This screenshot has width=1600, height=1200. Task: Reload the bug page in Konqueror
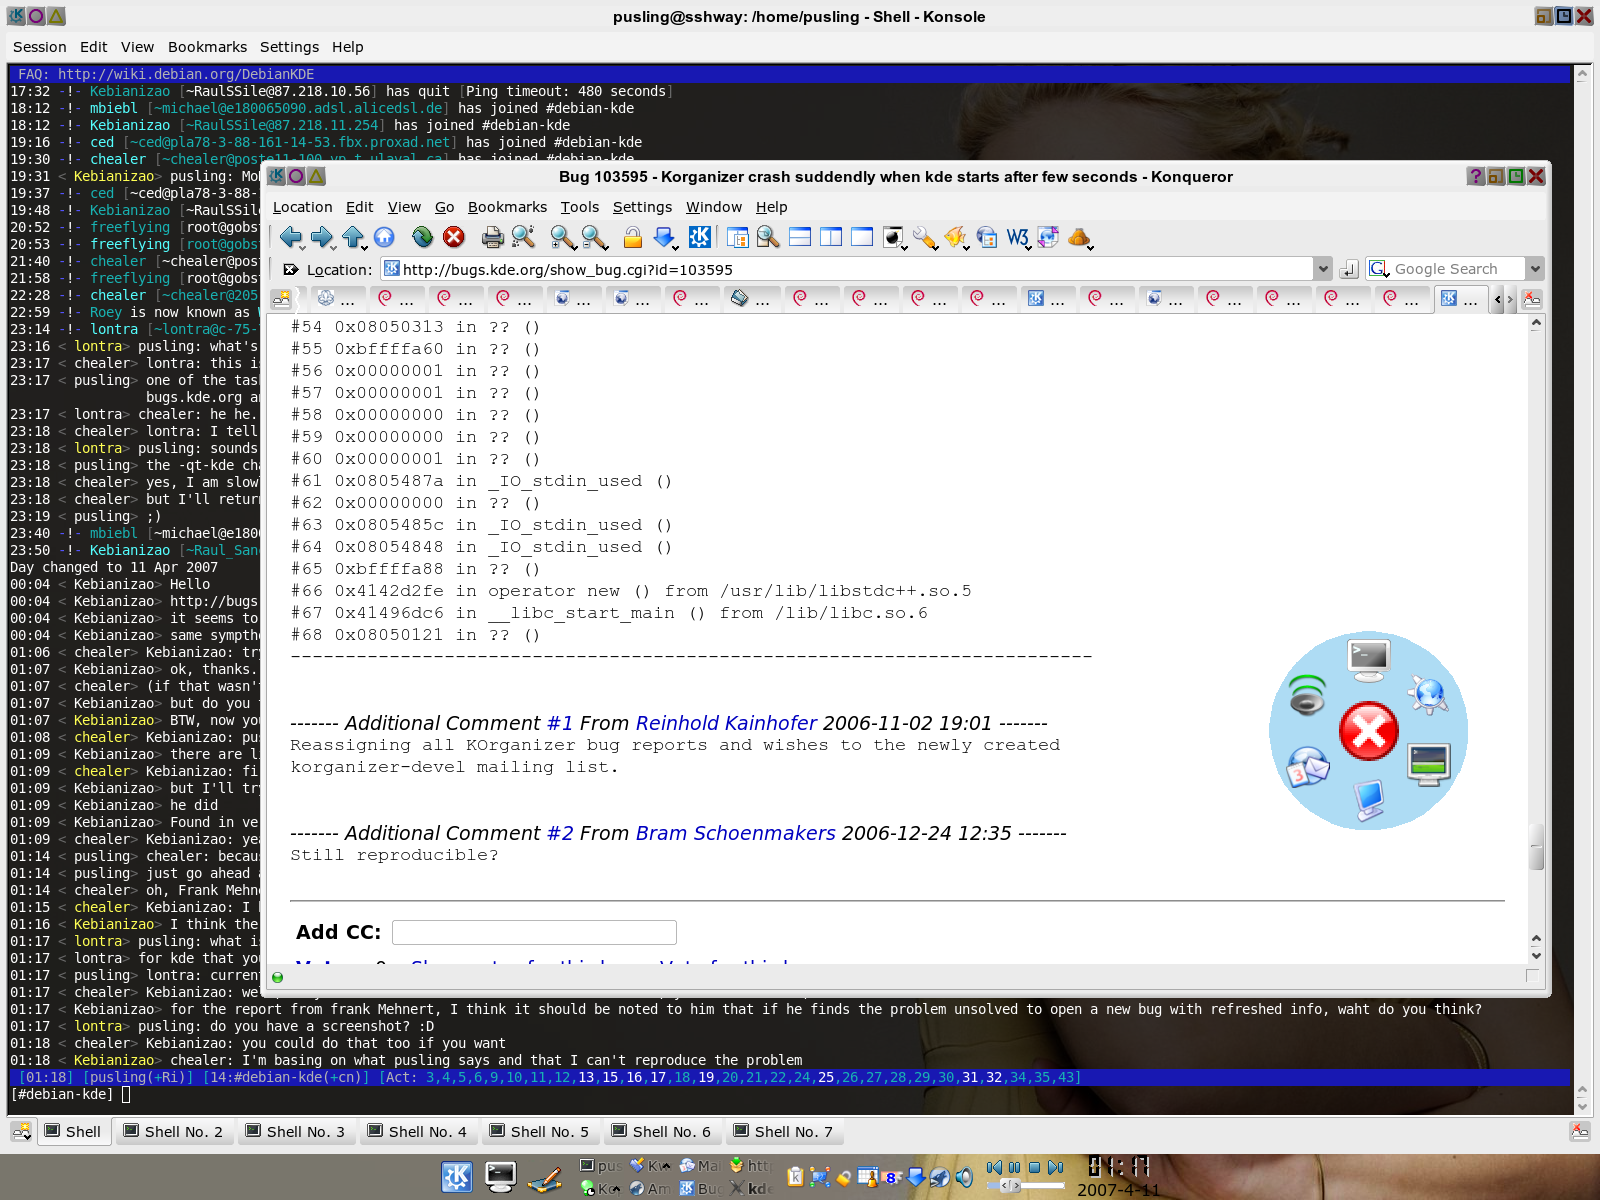(x=423, y=237)
